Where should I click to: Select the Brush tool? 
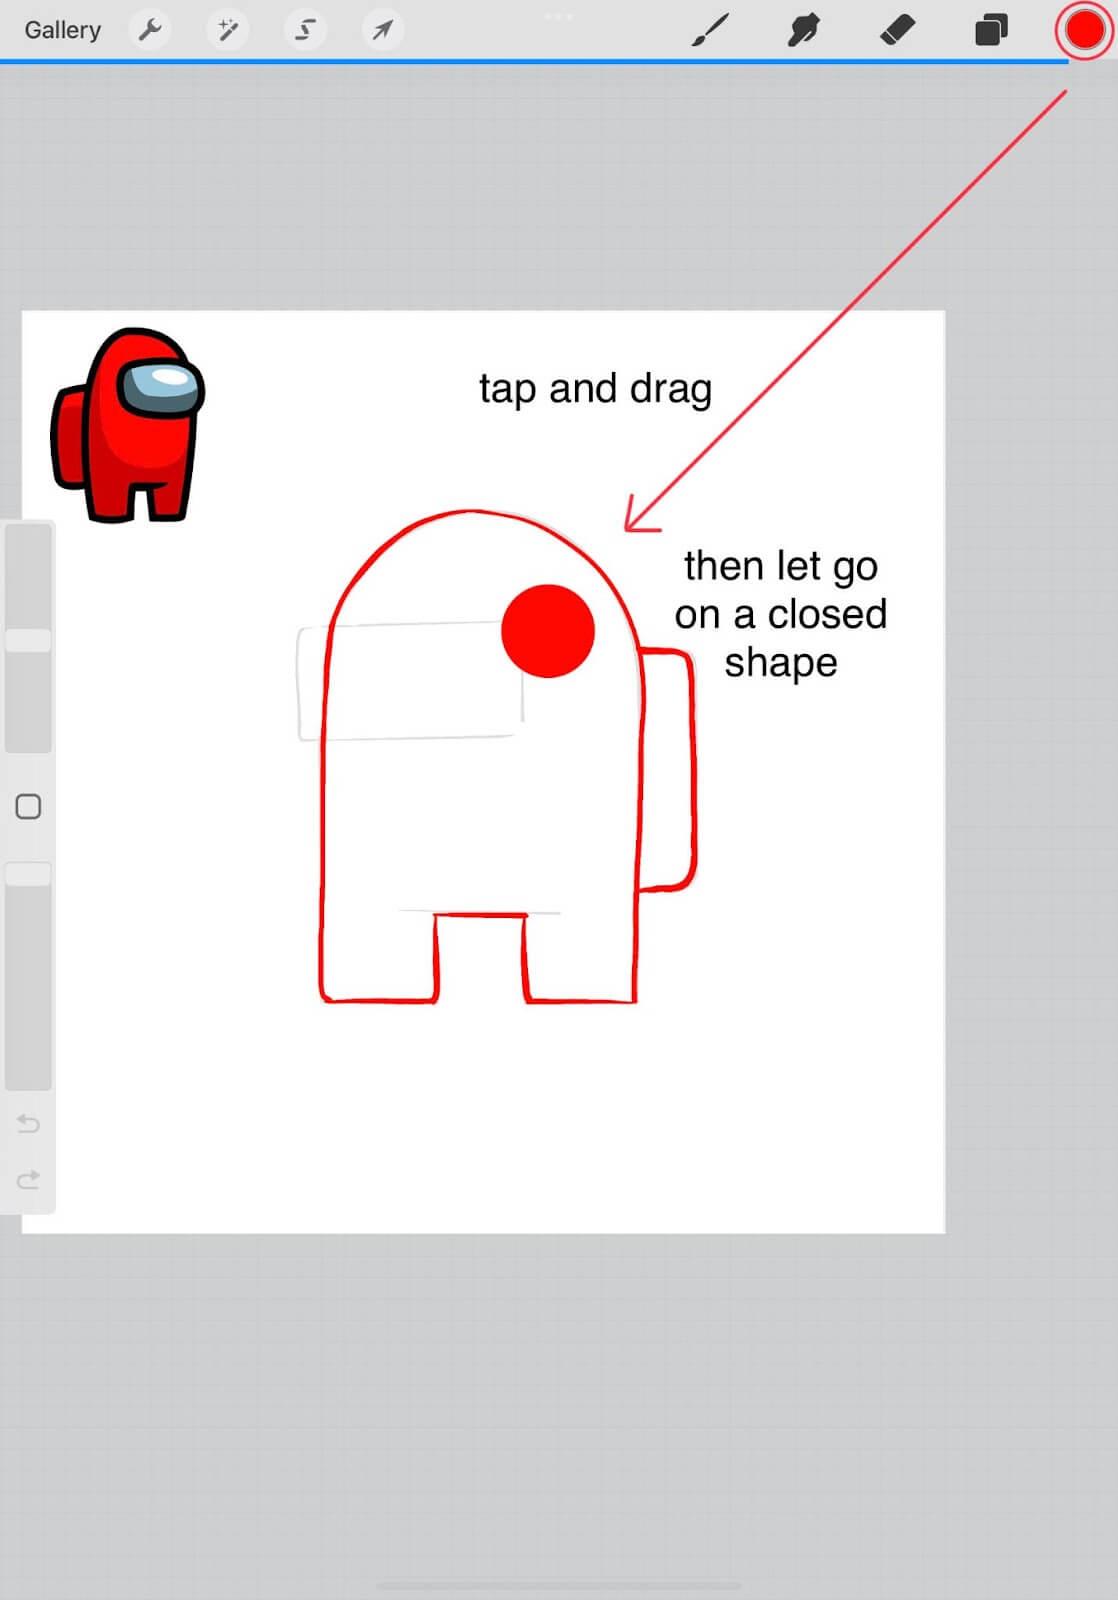click(x=710, y=30)
